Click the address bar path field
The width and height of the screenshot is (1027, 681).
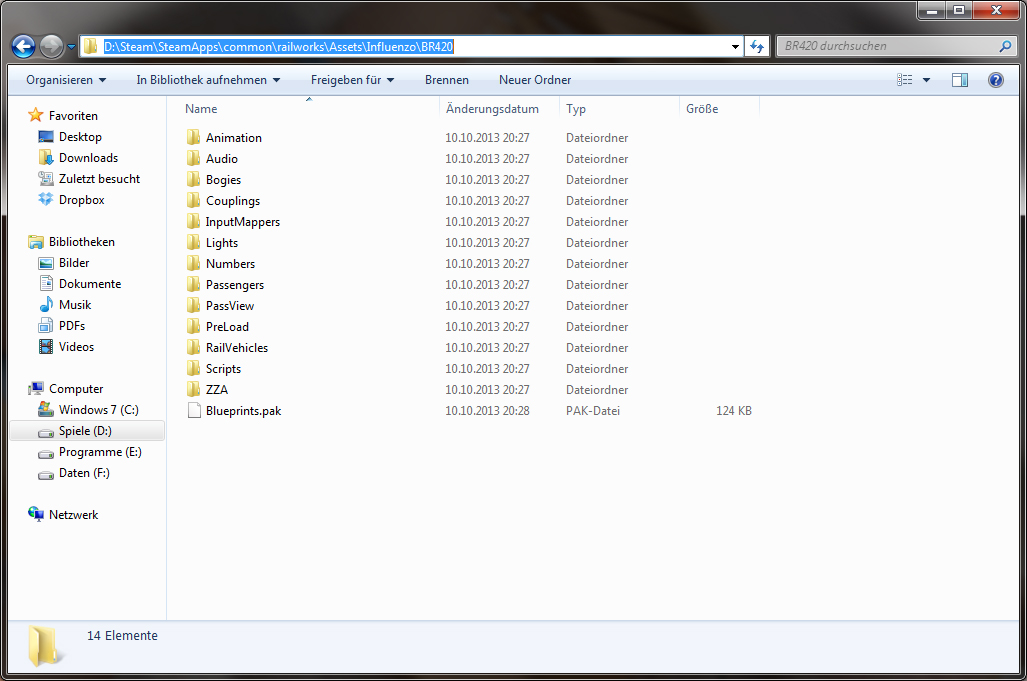point(411,46)
